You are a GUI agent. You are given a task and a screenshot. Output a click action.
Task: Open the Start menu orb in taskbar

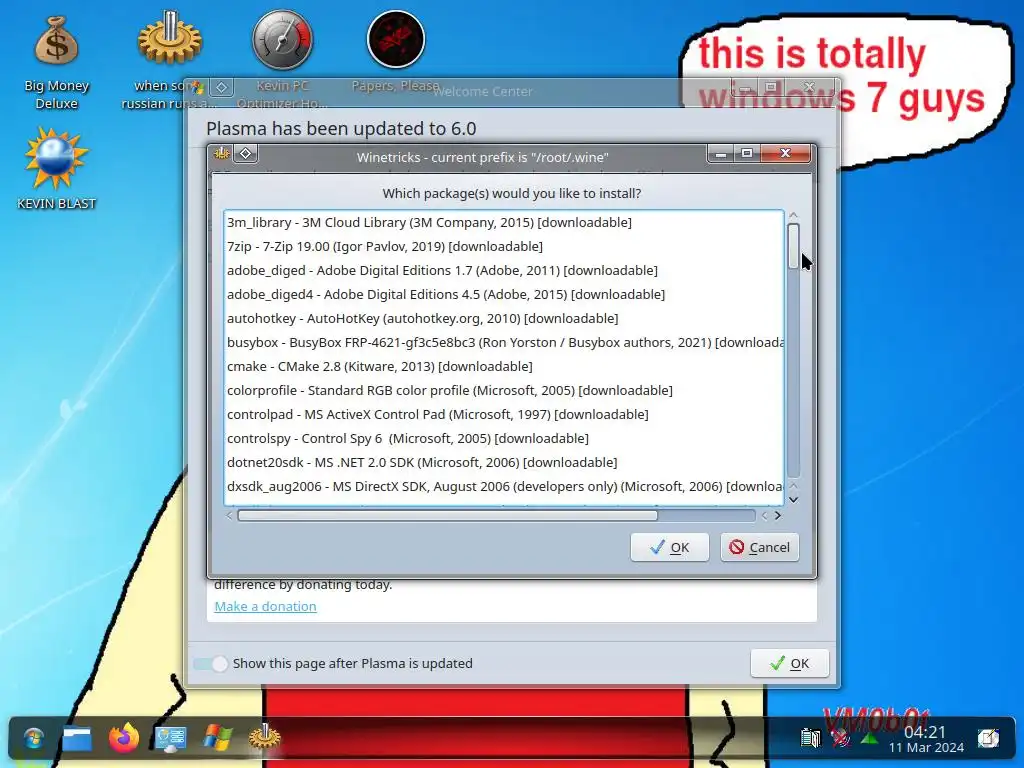point(33,738)
